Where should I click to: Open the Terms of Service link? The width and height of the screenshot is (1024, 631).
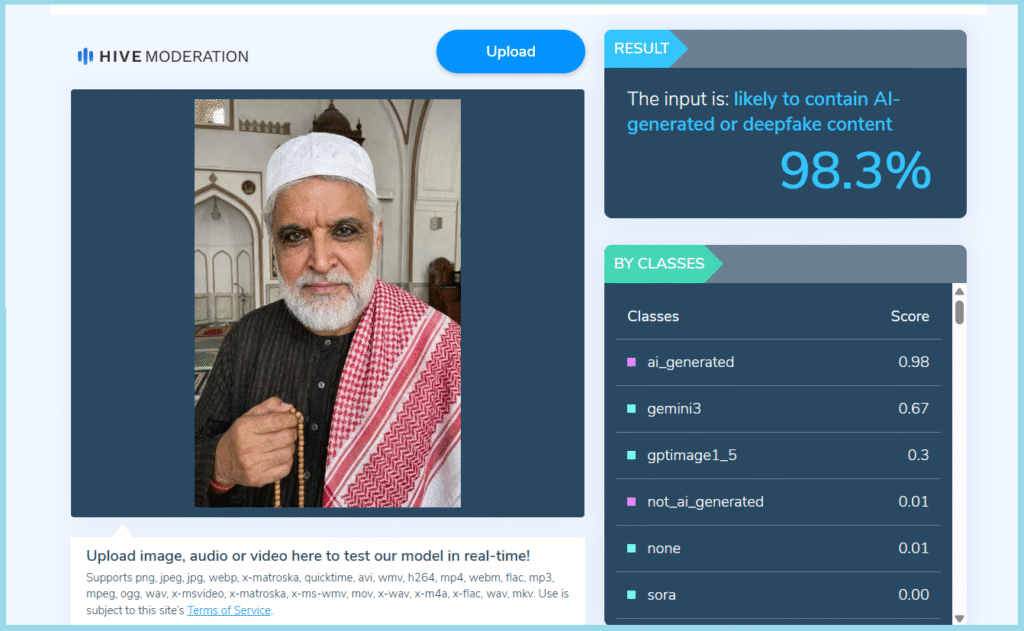click(x=228, y=610)
